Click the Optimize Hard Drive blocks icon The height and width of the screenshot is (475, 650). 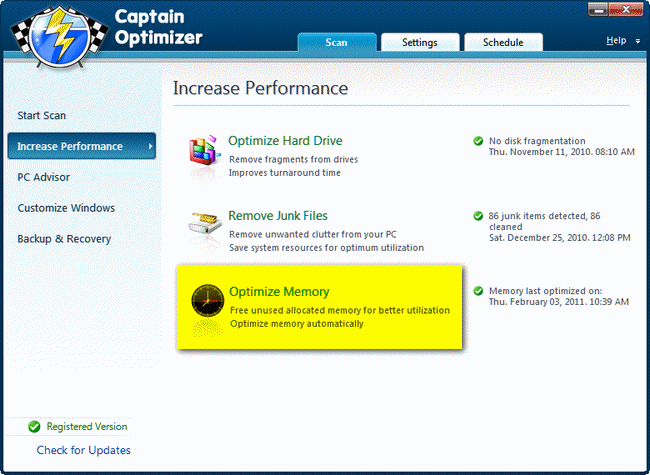[x=205, y=150]
